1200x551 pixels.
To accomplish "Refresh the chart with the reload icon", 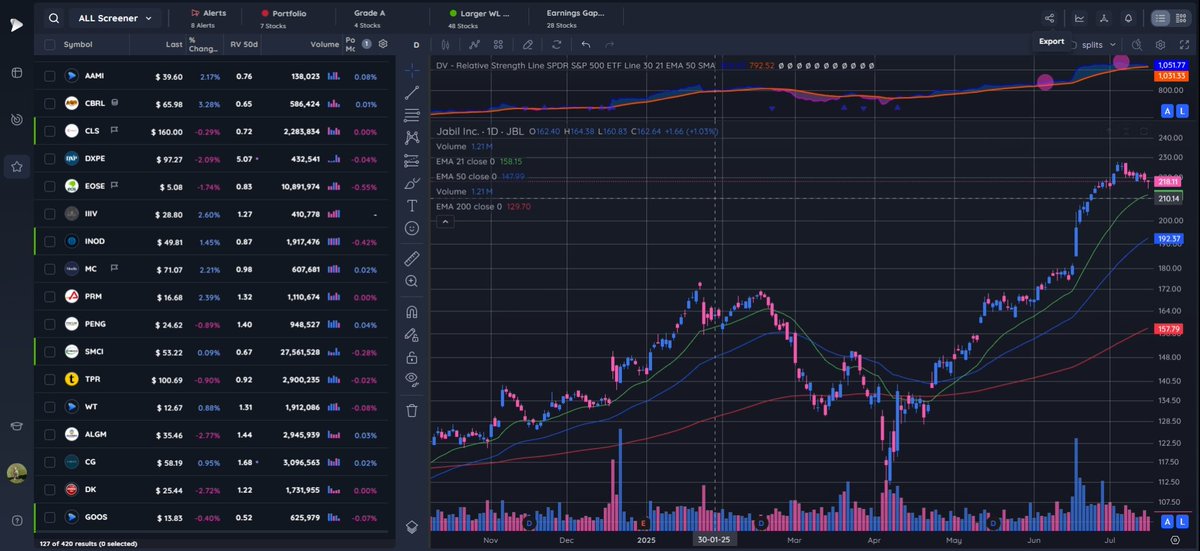I will pos(556,45).
